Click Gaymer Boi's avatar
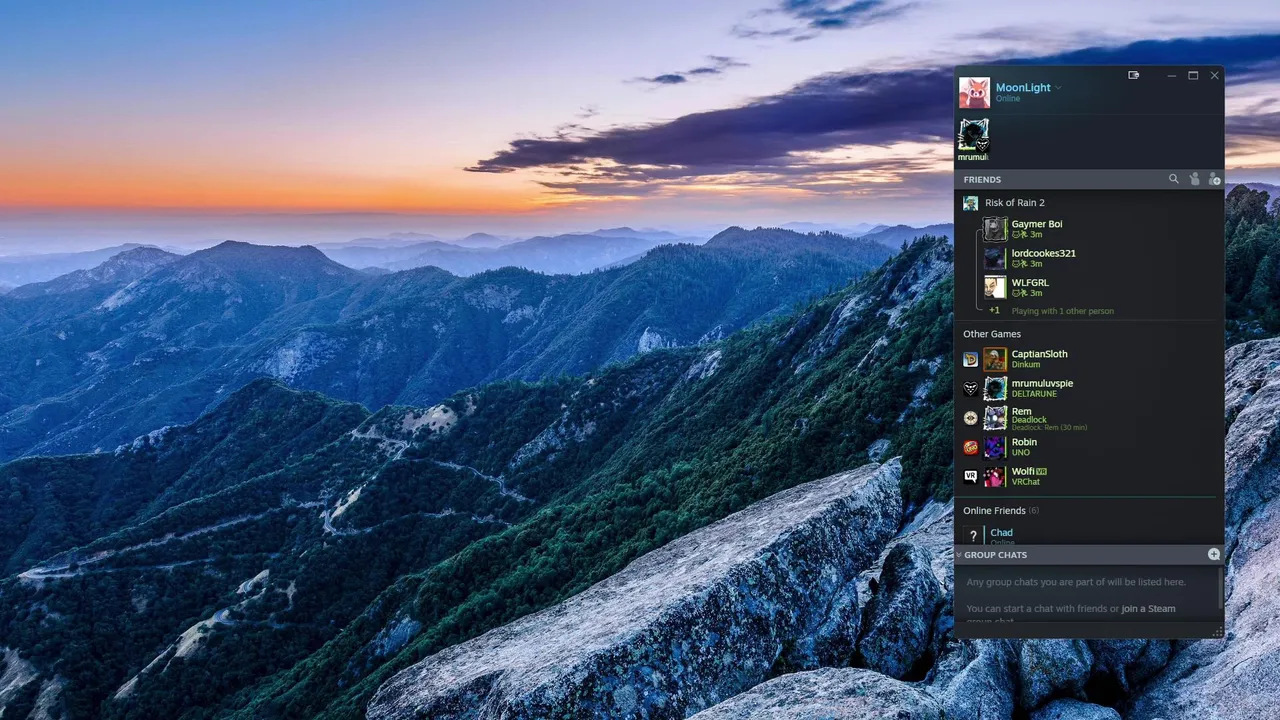Viewport: 1280px width, 720px height. 995,229
